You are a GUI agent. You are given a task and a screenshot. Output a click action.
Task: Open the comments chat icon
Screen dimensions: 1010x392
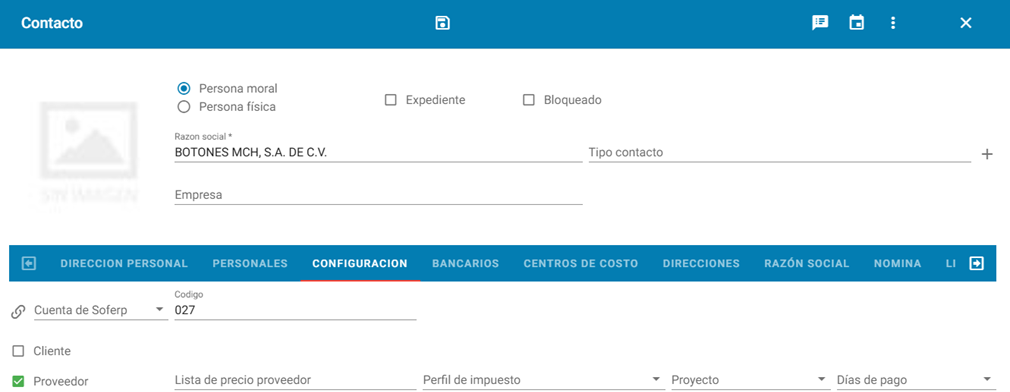[x=819, y=23]
